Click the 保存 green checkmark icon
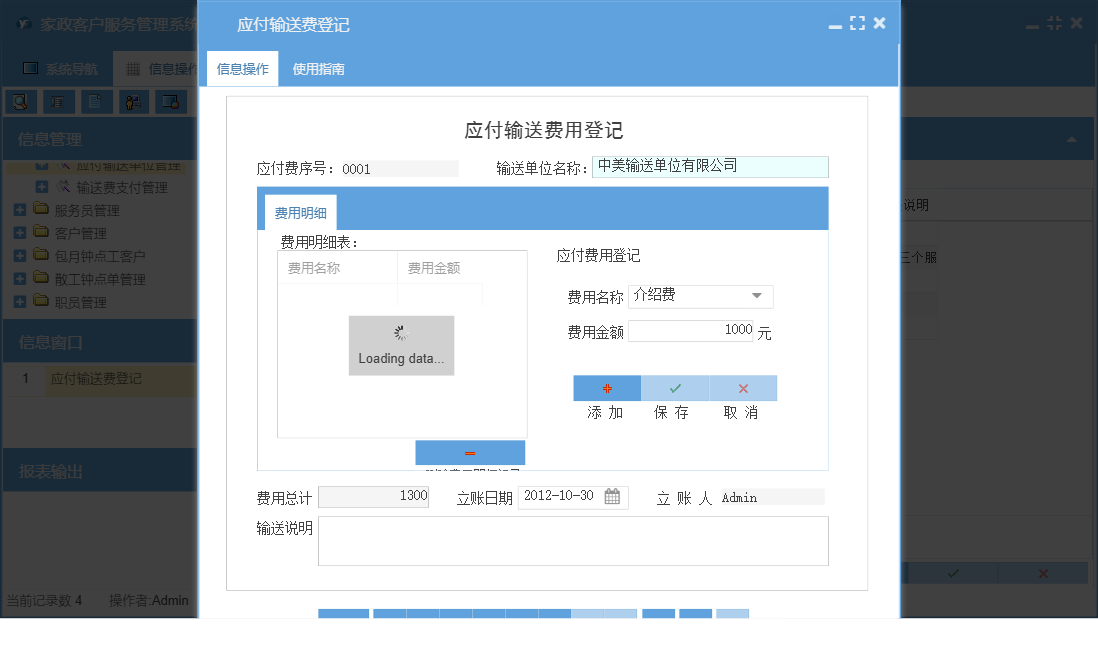The width and height of the screenshot is (1098, 650). point(674,388)
